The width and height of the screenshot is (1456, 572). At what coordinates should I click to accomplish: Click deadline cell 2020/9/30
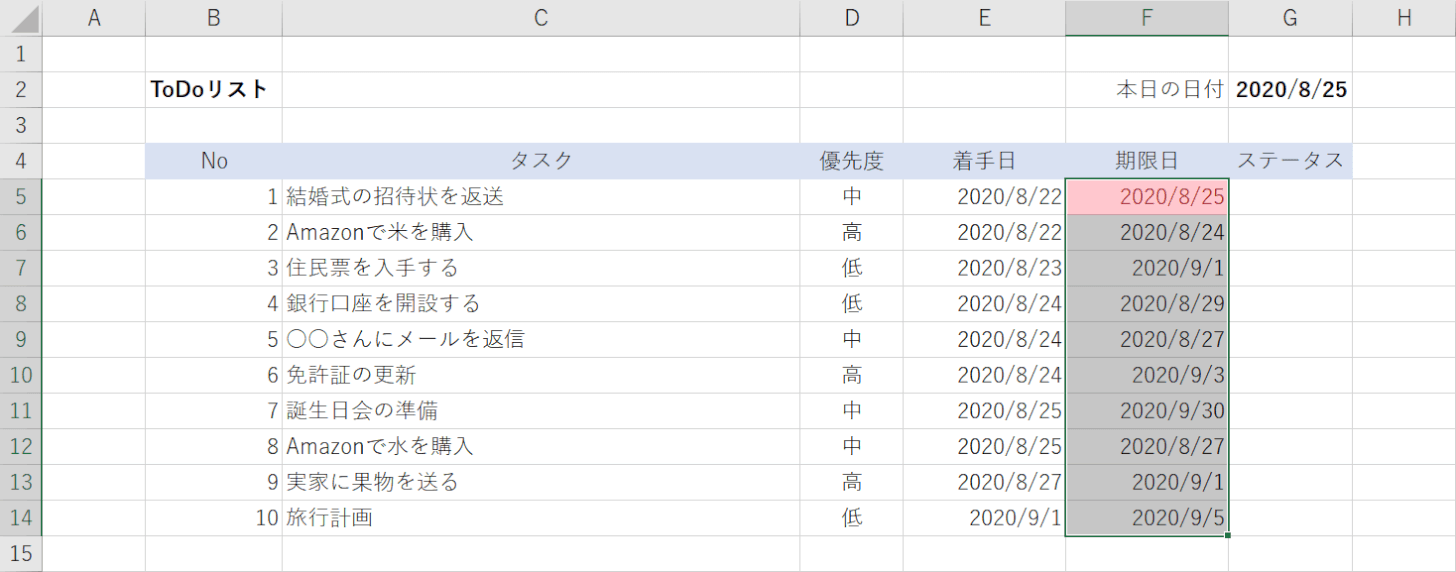tap(1147, 411)
